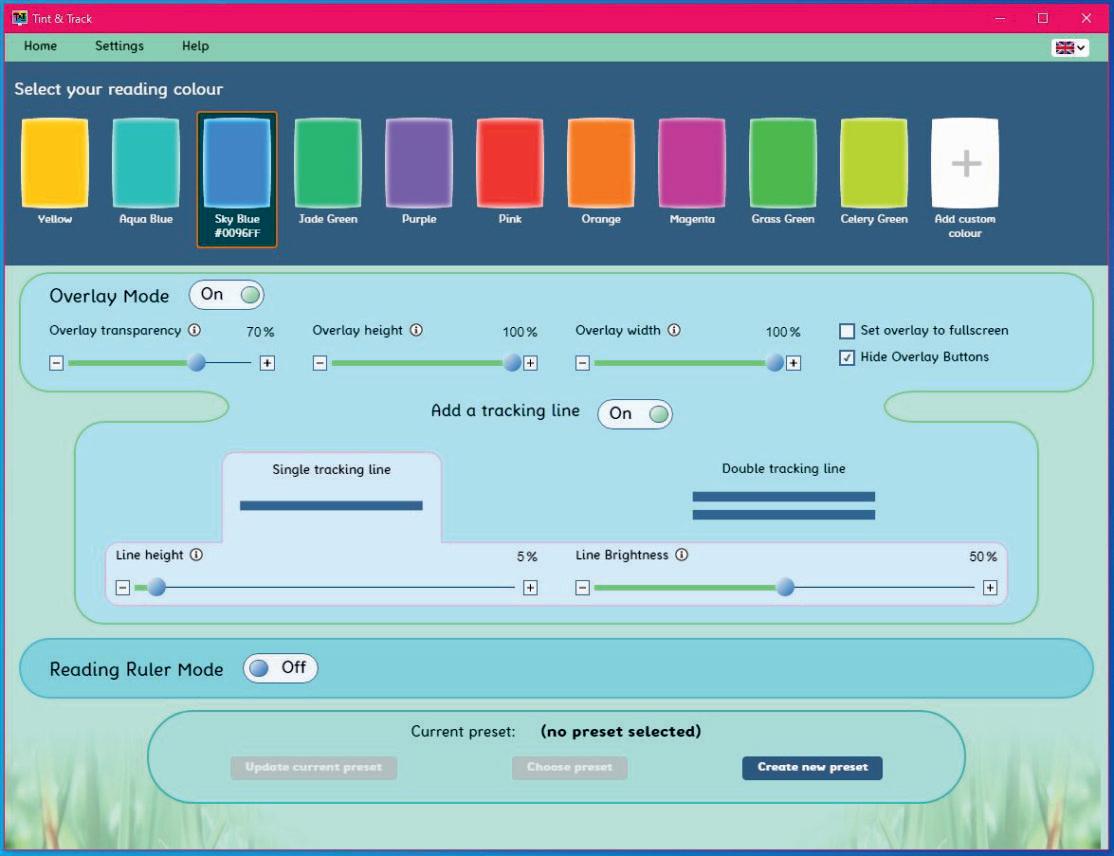Increase overlay height with plus button
1114x856 pixels.
(530, 363)
